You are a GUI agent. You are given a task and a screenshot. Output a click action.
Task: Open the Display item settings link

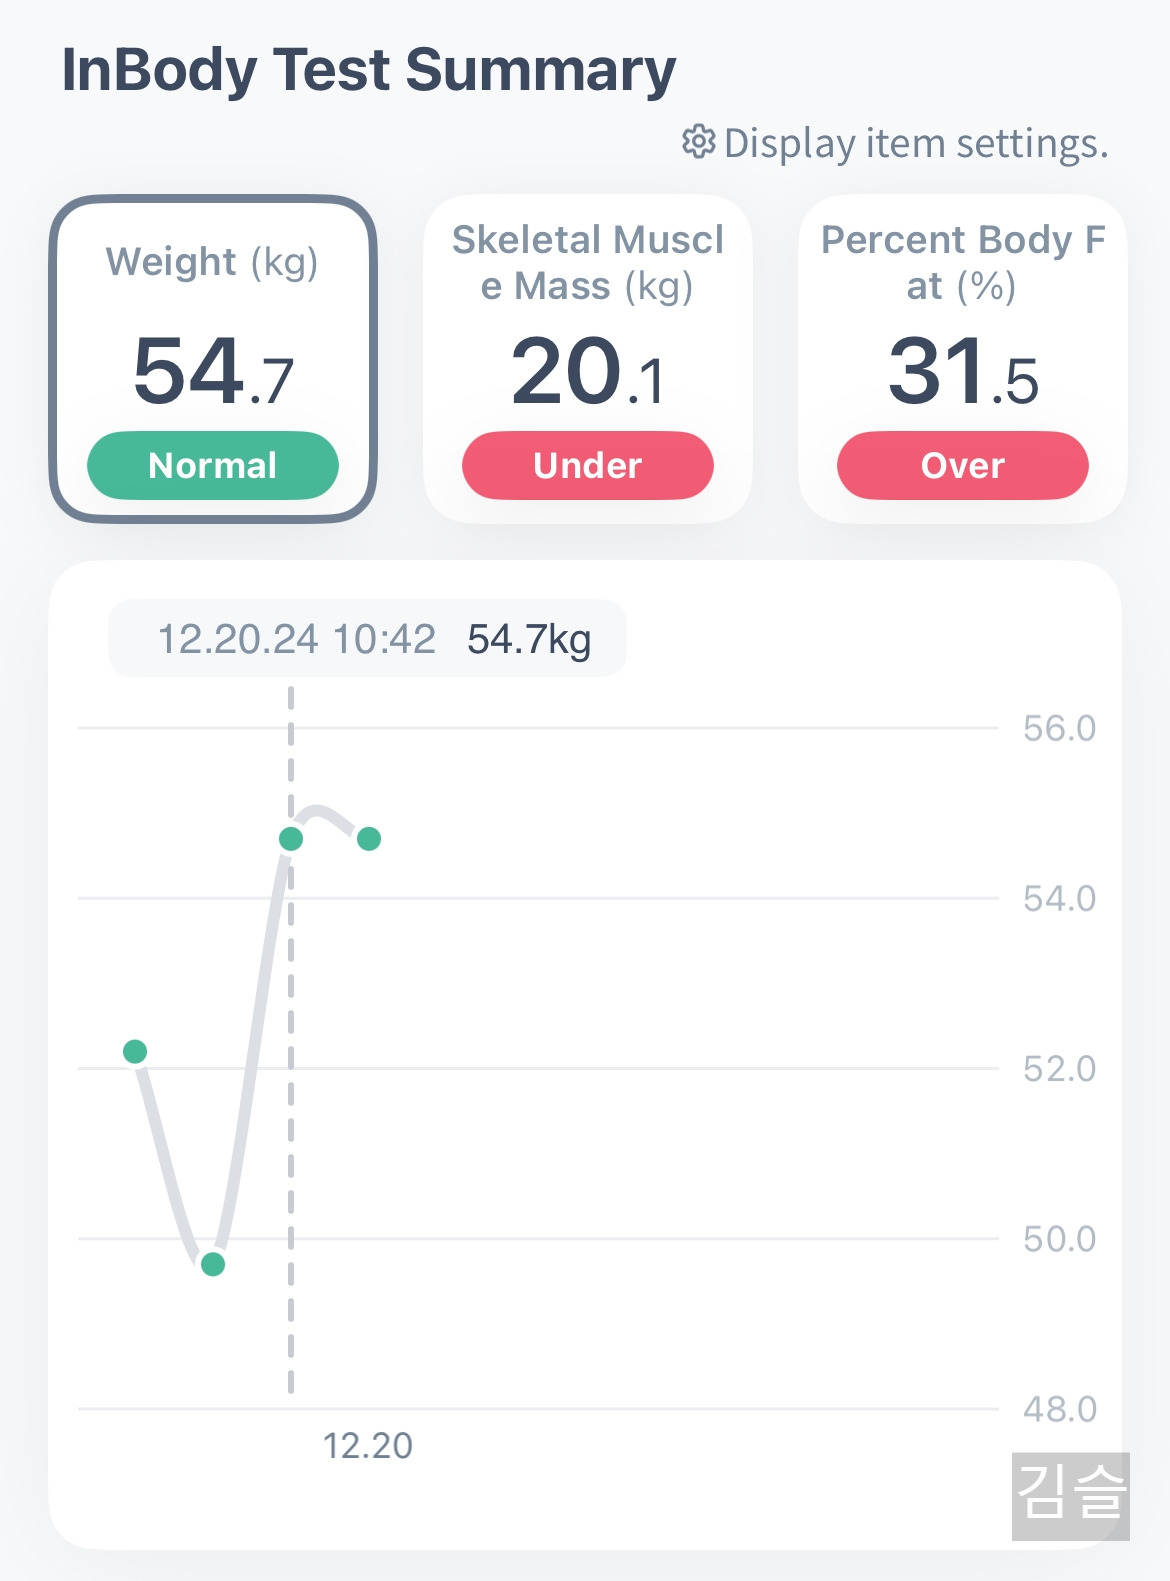pos(915,143)
